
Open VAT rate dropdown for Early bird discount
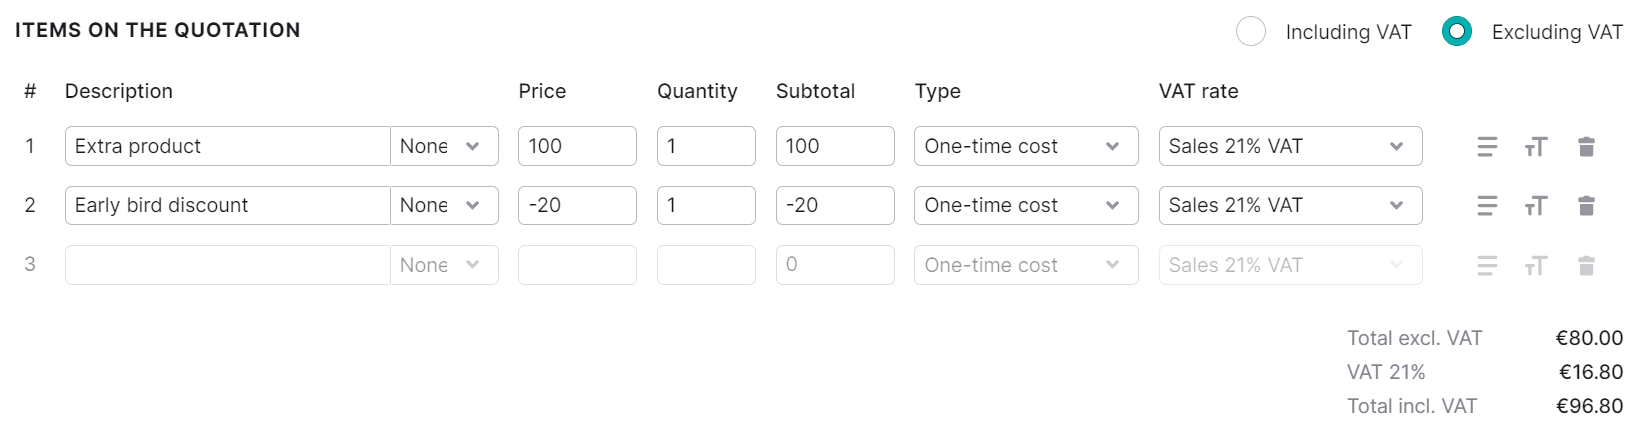click(1290, 205)
